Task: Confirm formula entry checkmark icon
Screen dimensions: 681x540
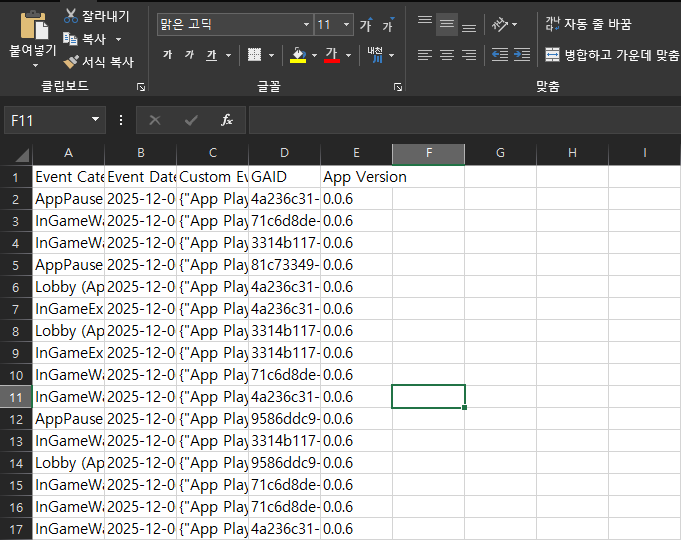Action: (191, 120)
